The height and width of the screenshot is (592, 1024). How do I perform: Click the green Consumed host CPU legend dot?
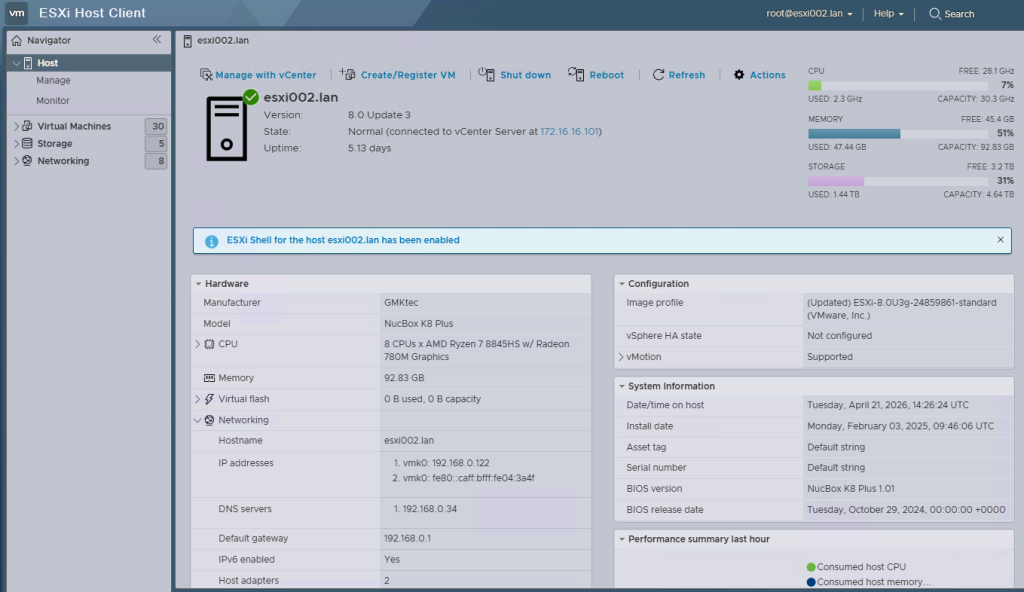(x=811, y=567)
